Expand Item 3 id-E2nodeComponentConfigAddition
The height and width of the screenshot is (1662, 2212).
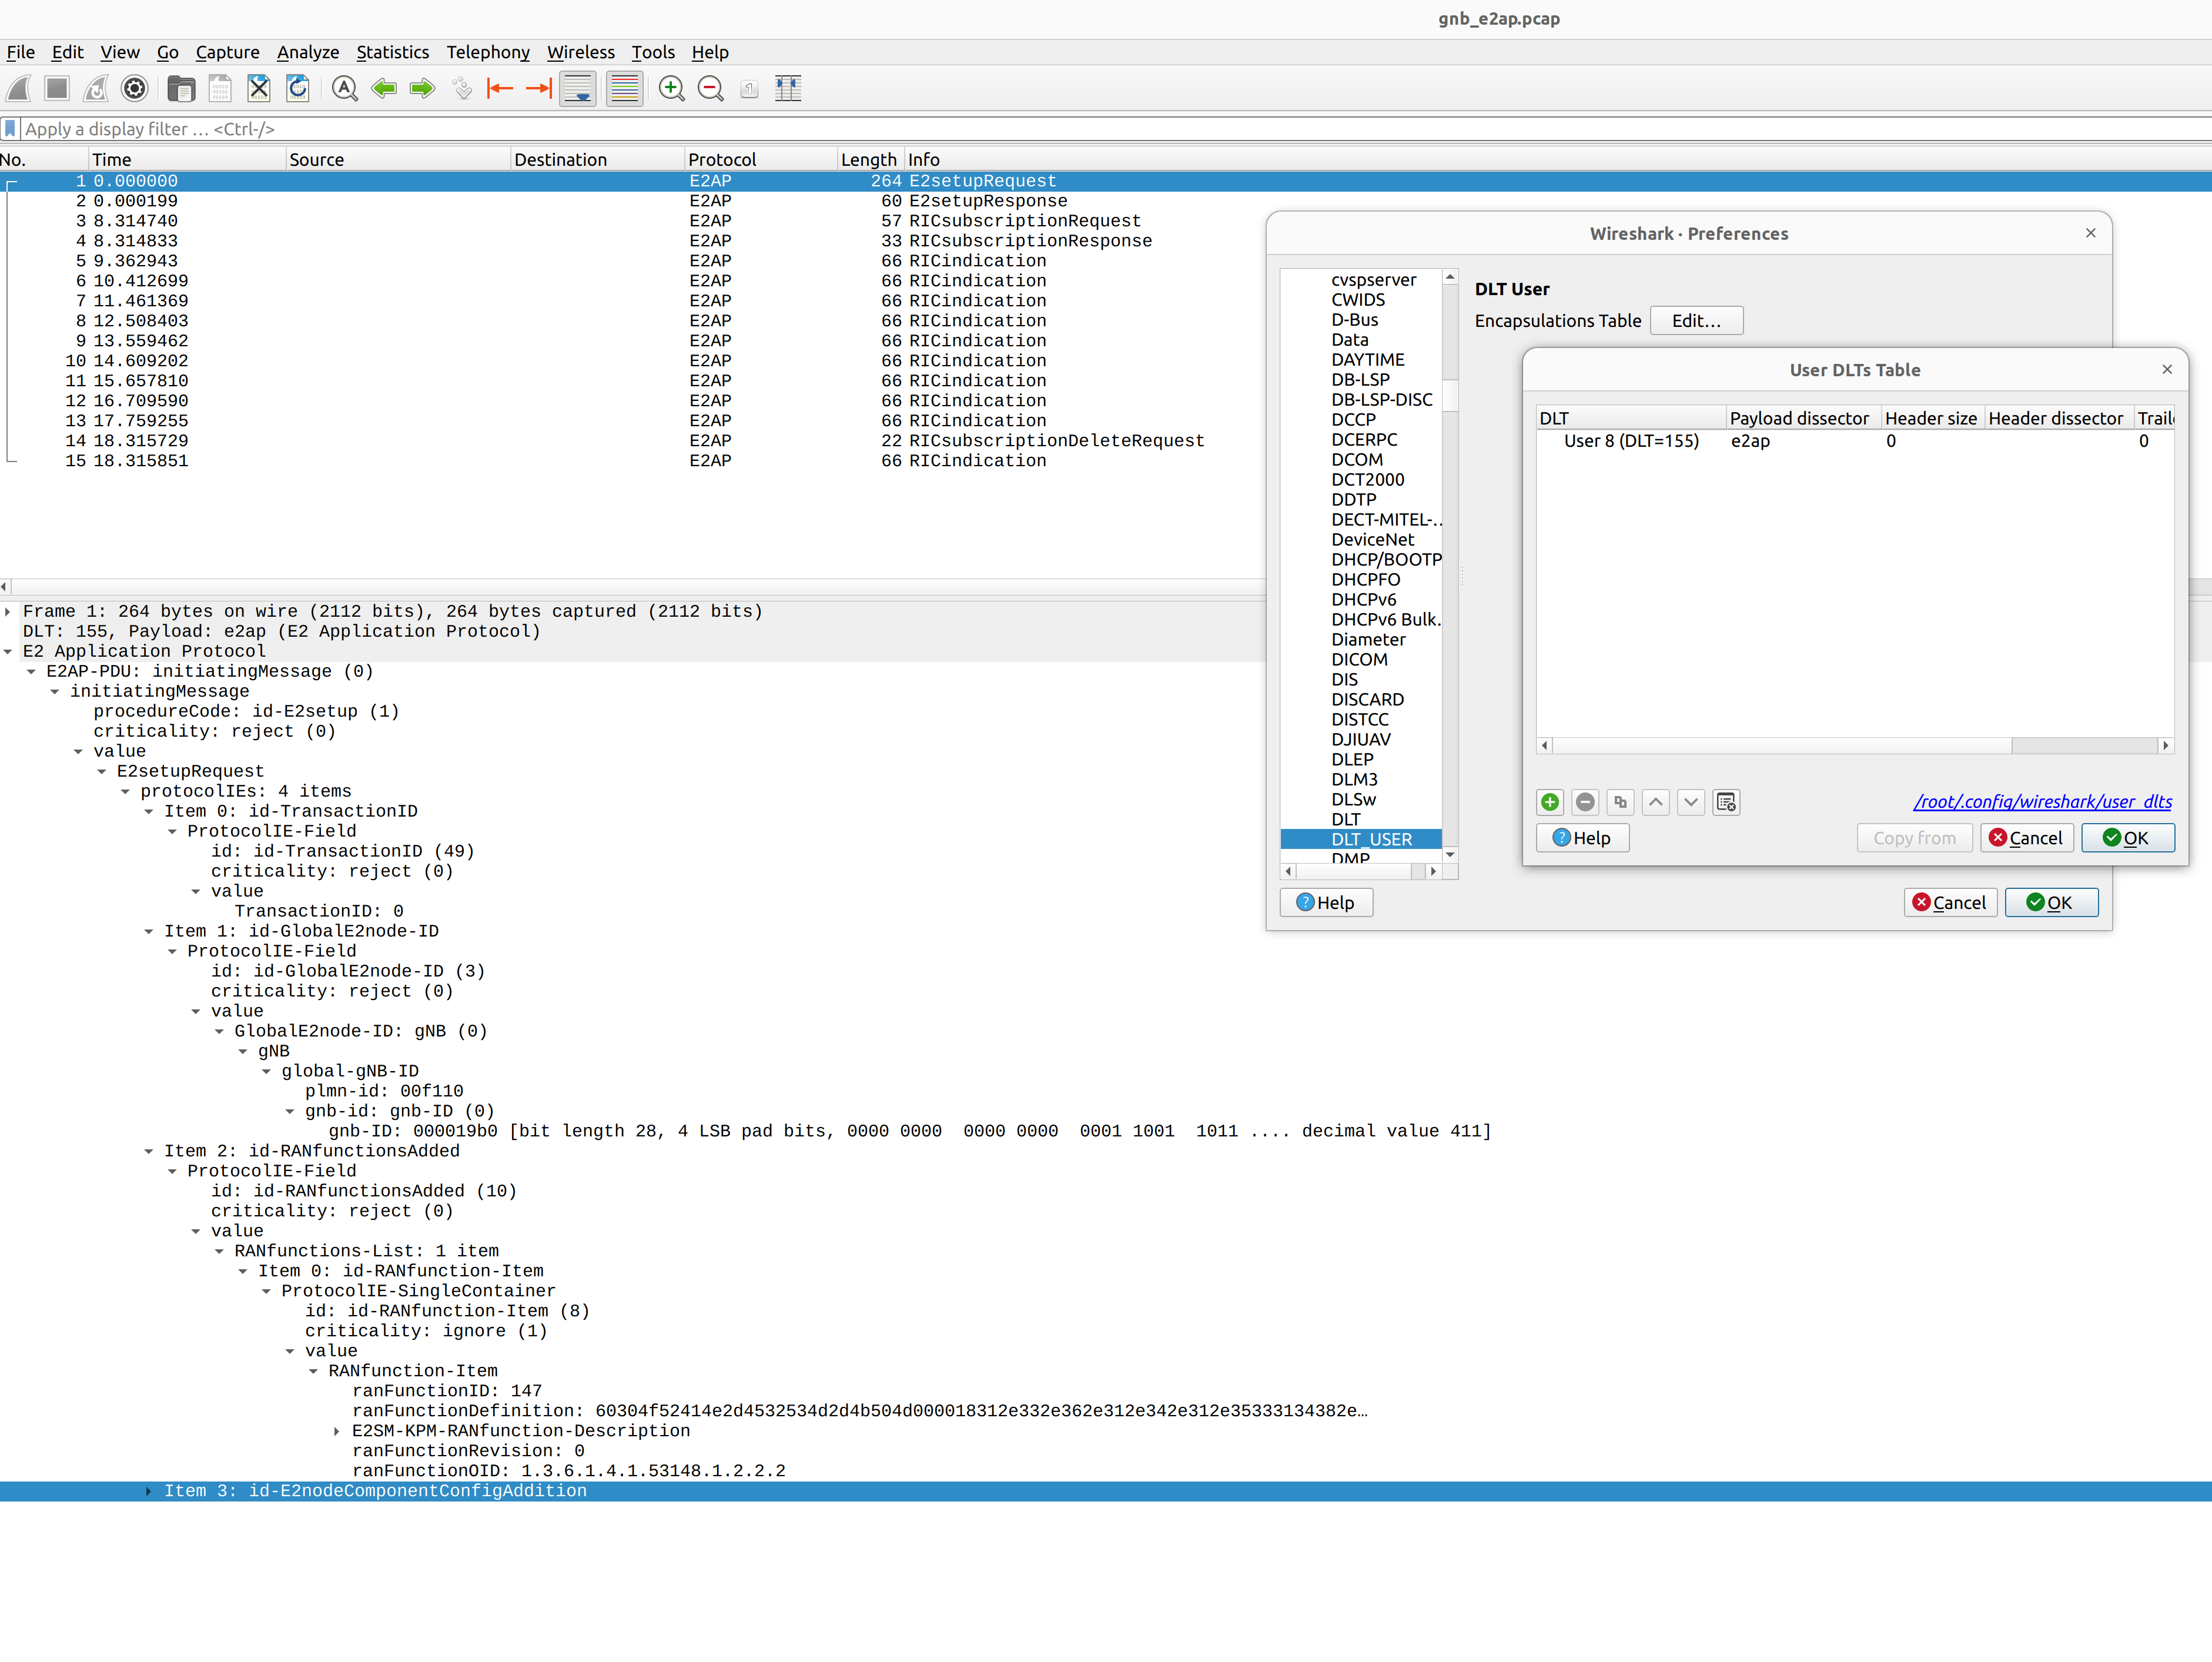coord(148,1491)
